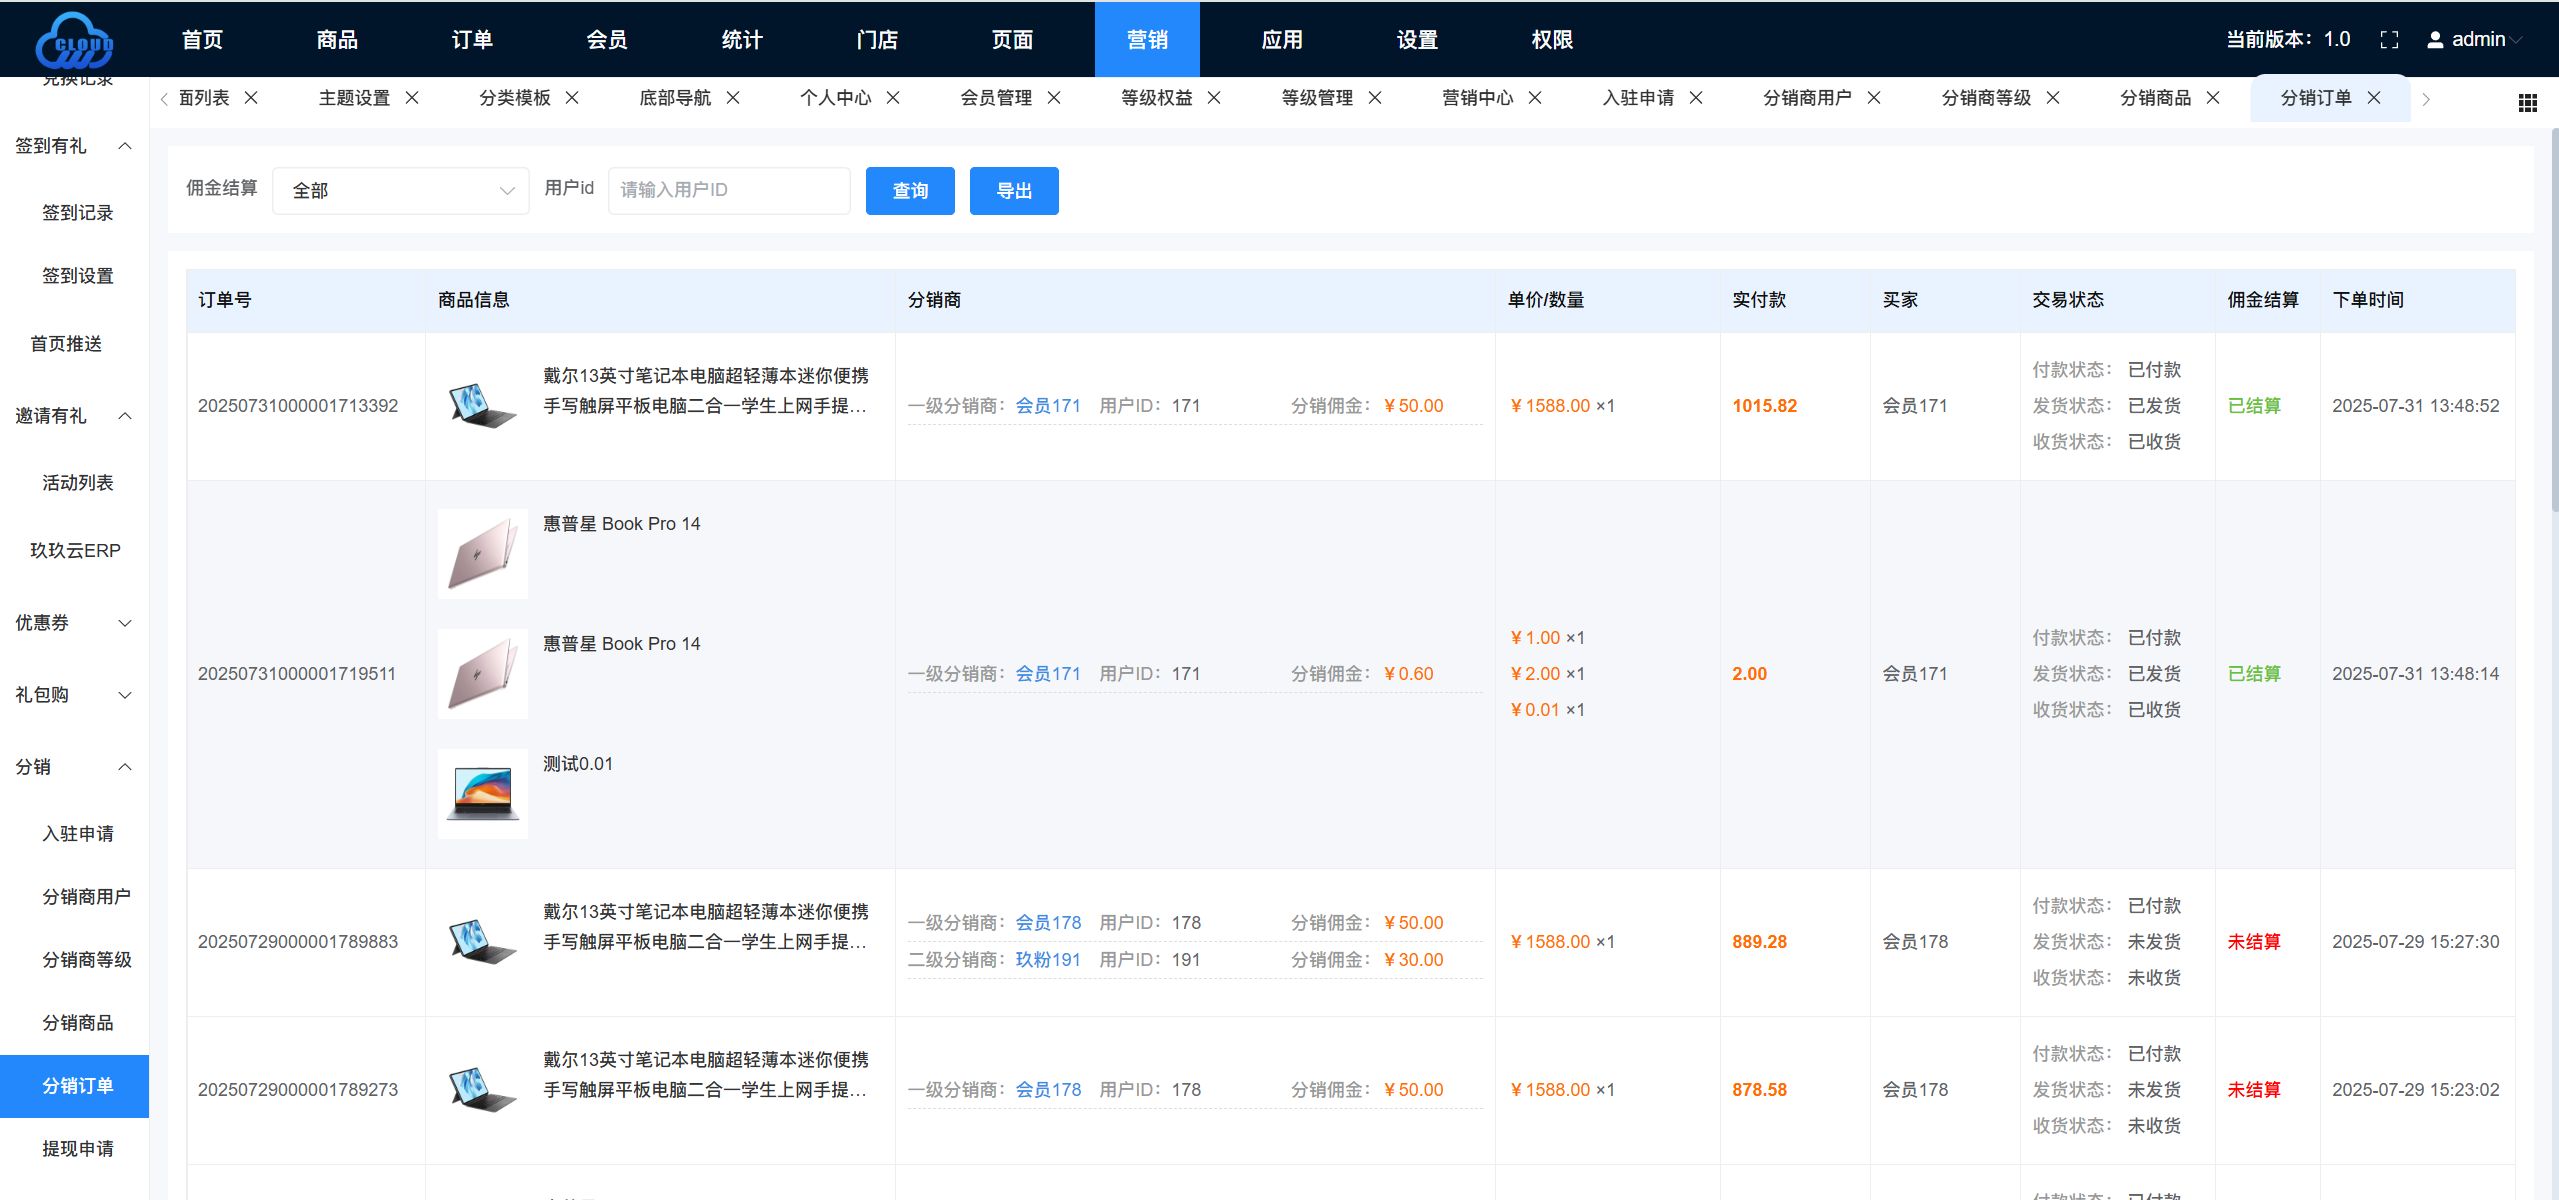Close the 分销订单 tab
Viewport: 2559px width, 1200px height.
(x=2374, y=98)
